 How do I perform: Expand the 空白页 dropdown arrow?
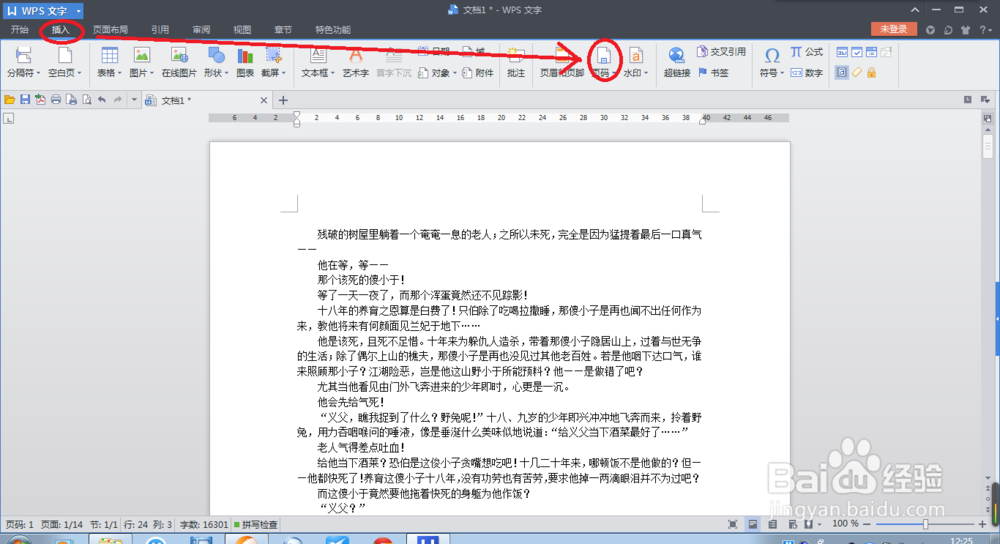click(78, 73)
